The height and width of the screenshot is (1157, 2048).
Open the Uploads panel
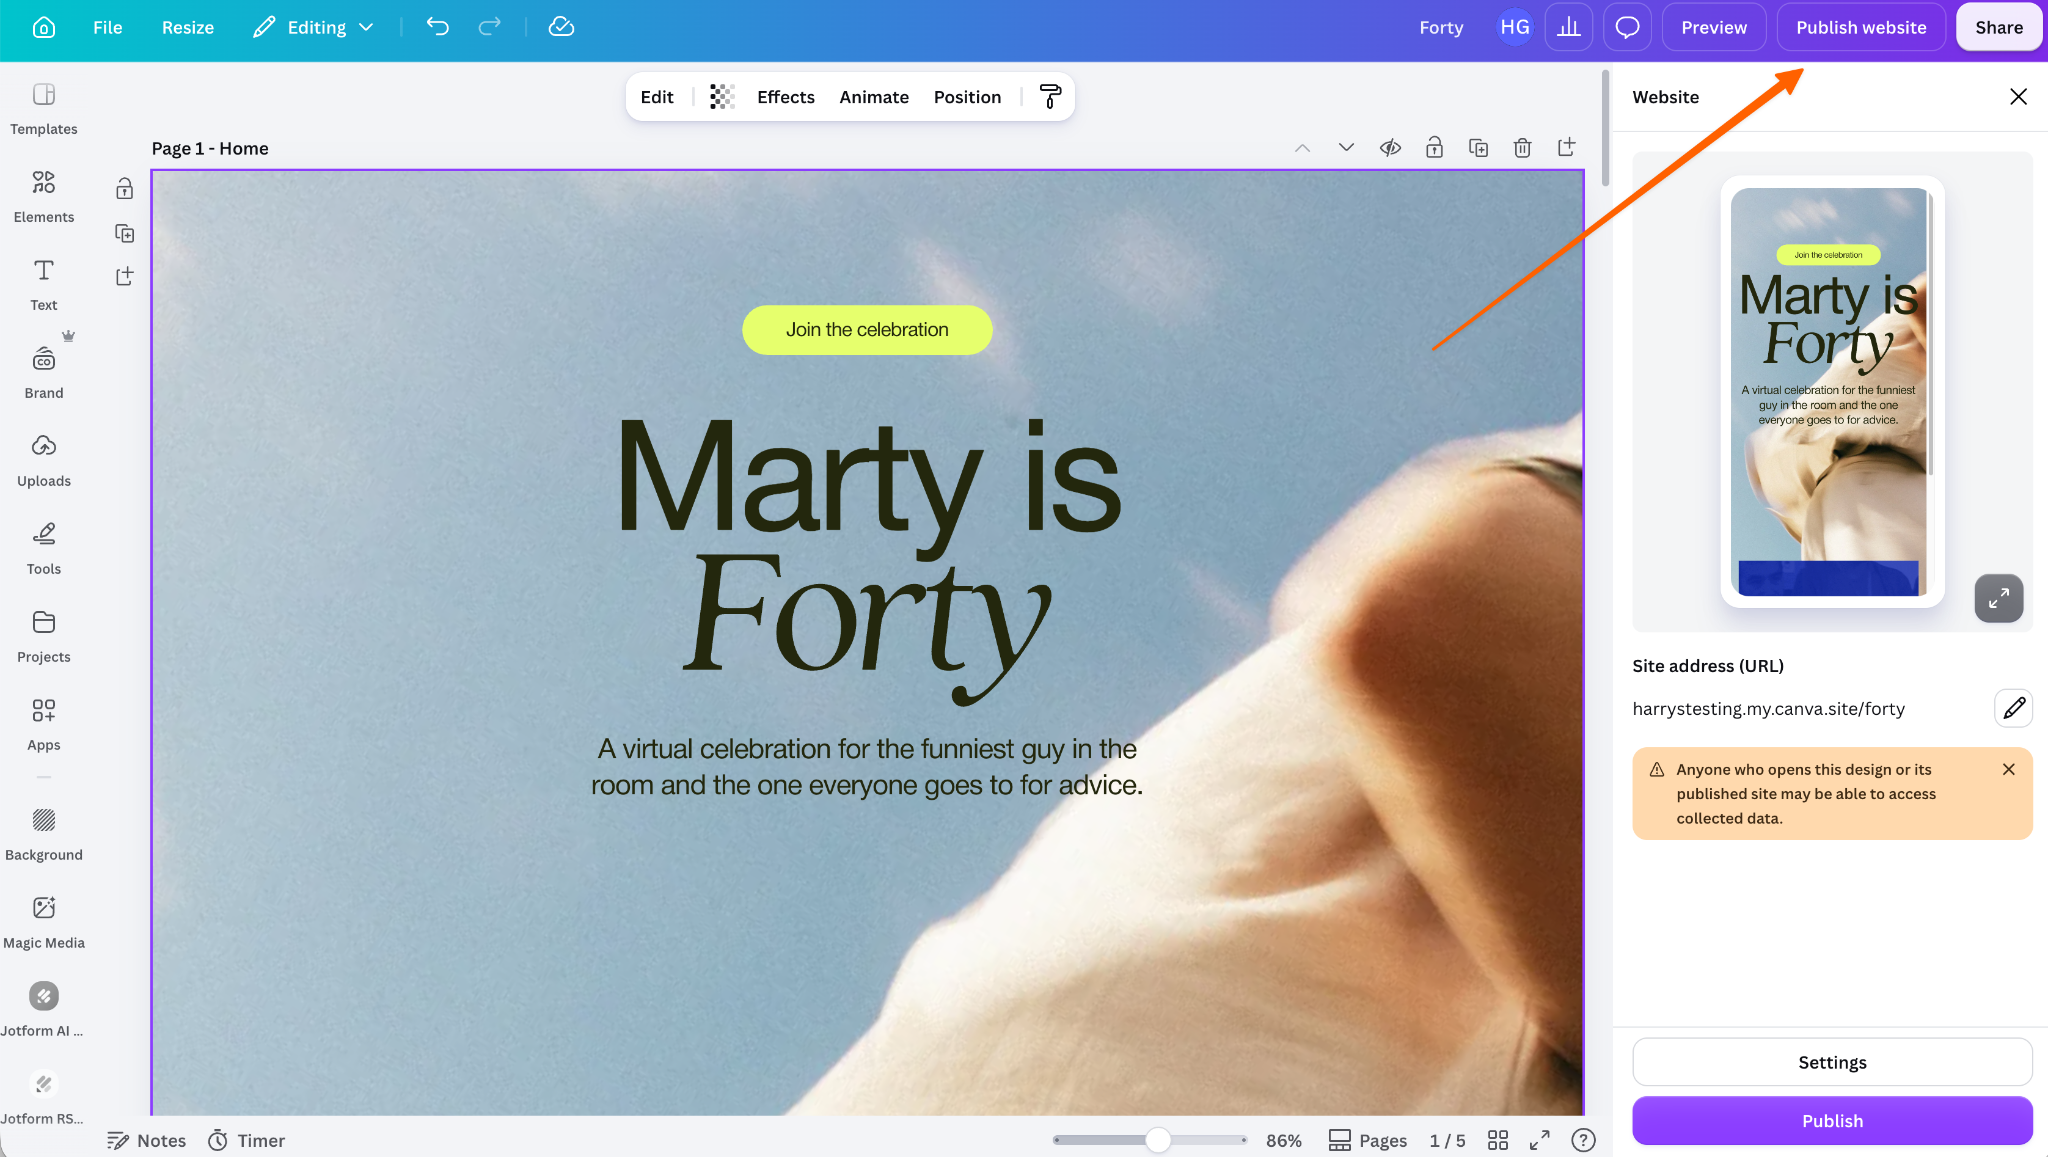point(44,461)
